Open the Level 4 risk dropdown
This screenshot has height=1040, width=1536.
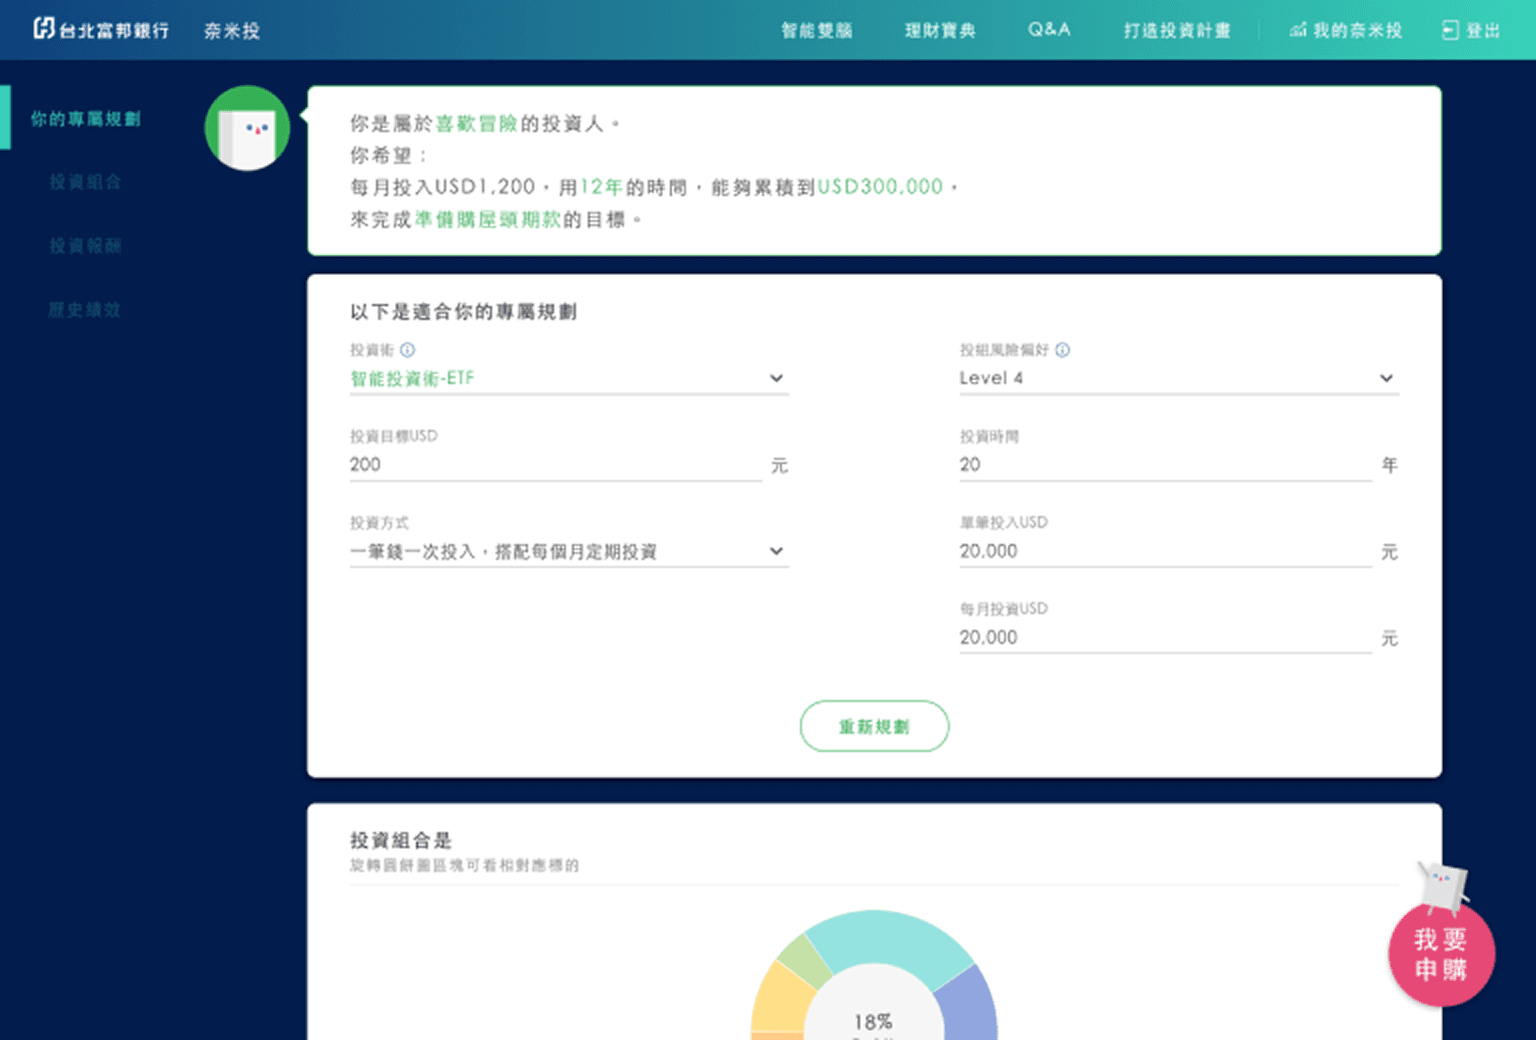[x=1179, y=378]
